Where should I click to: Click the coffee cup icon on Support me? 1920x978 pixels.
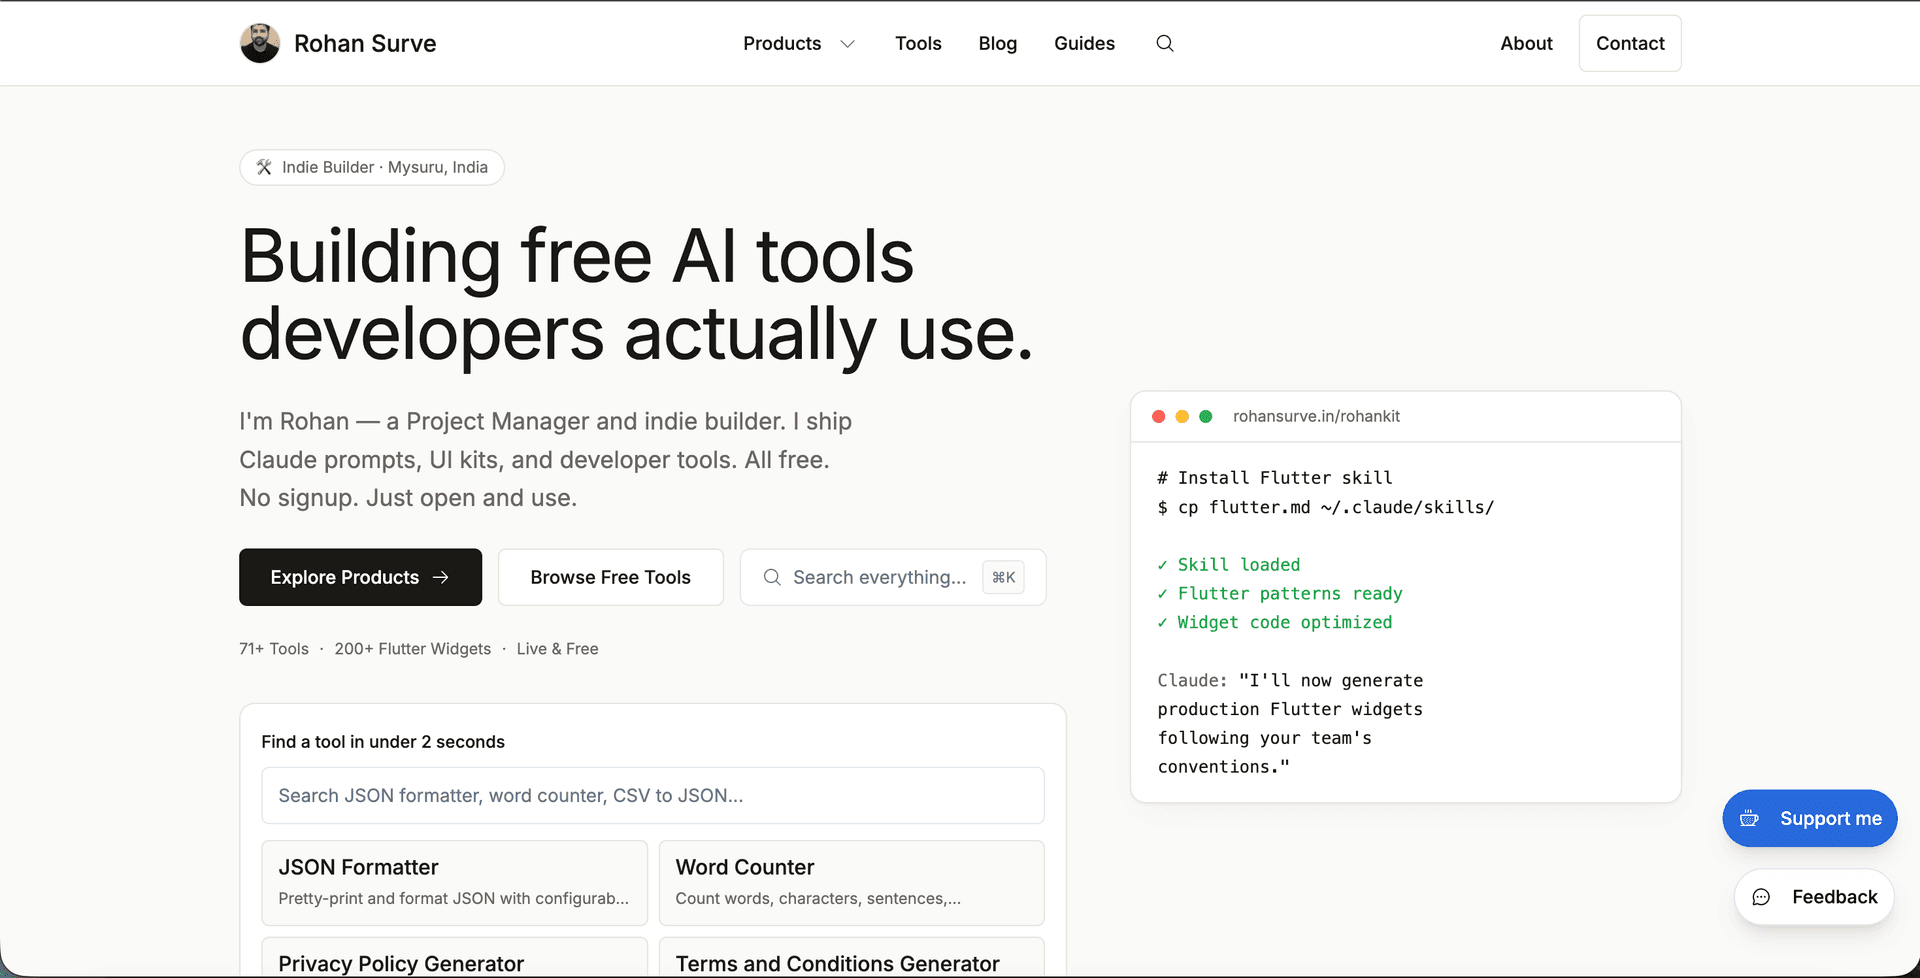pos(1749,818)
